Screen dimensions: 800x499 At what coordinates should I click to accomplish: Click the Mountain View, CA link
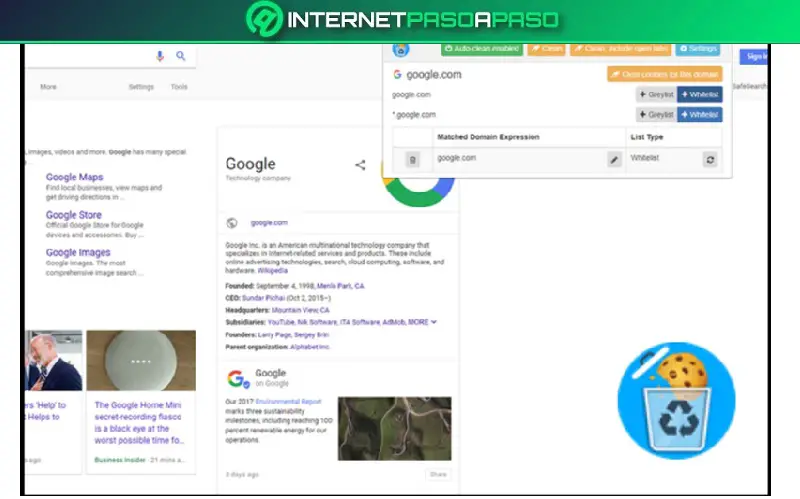[301, 310]
